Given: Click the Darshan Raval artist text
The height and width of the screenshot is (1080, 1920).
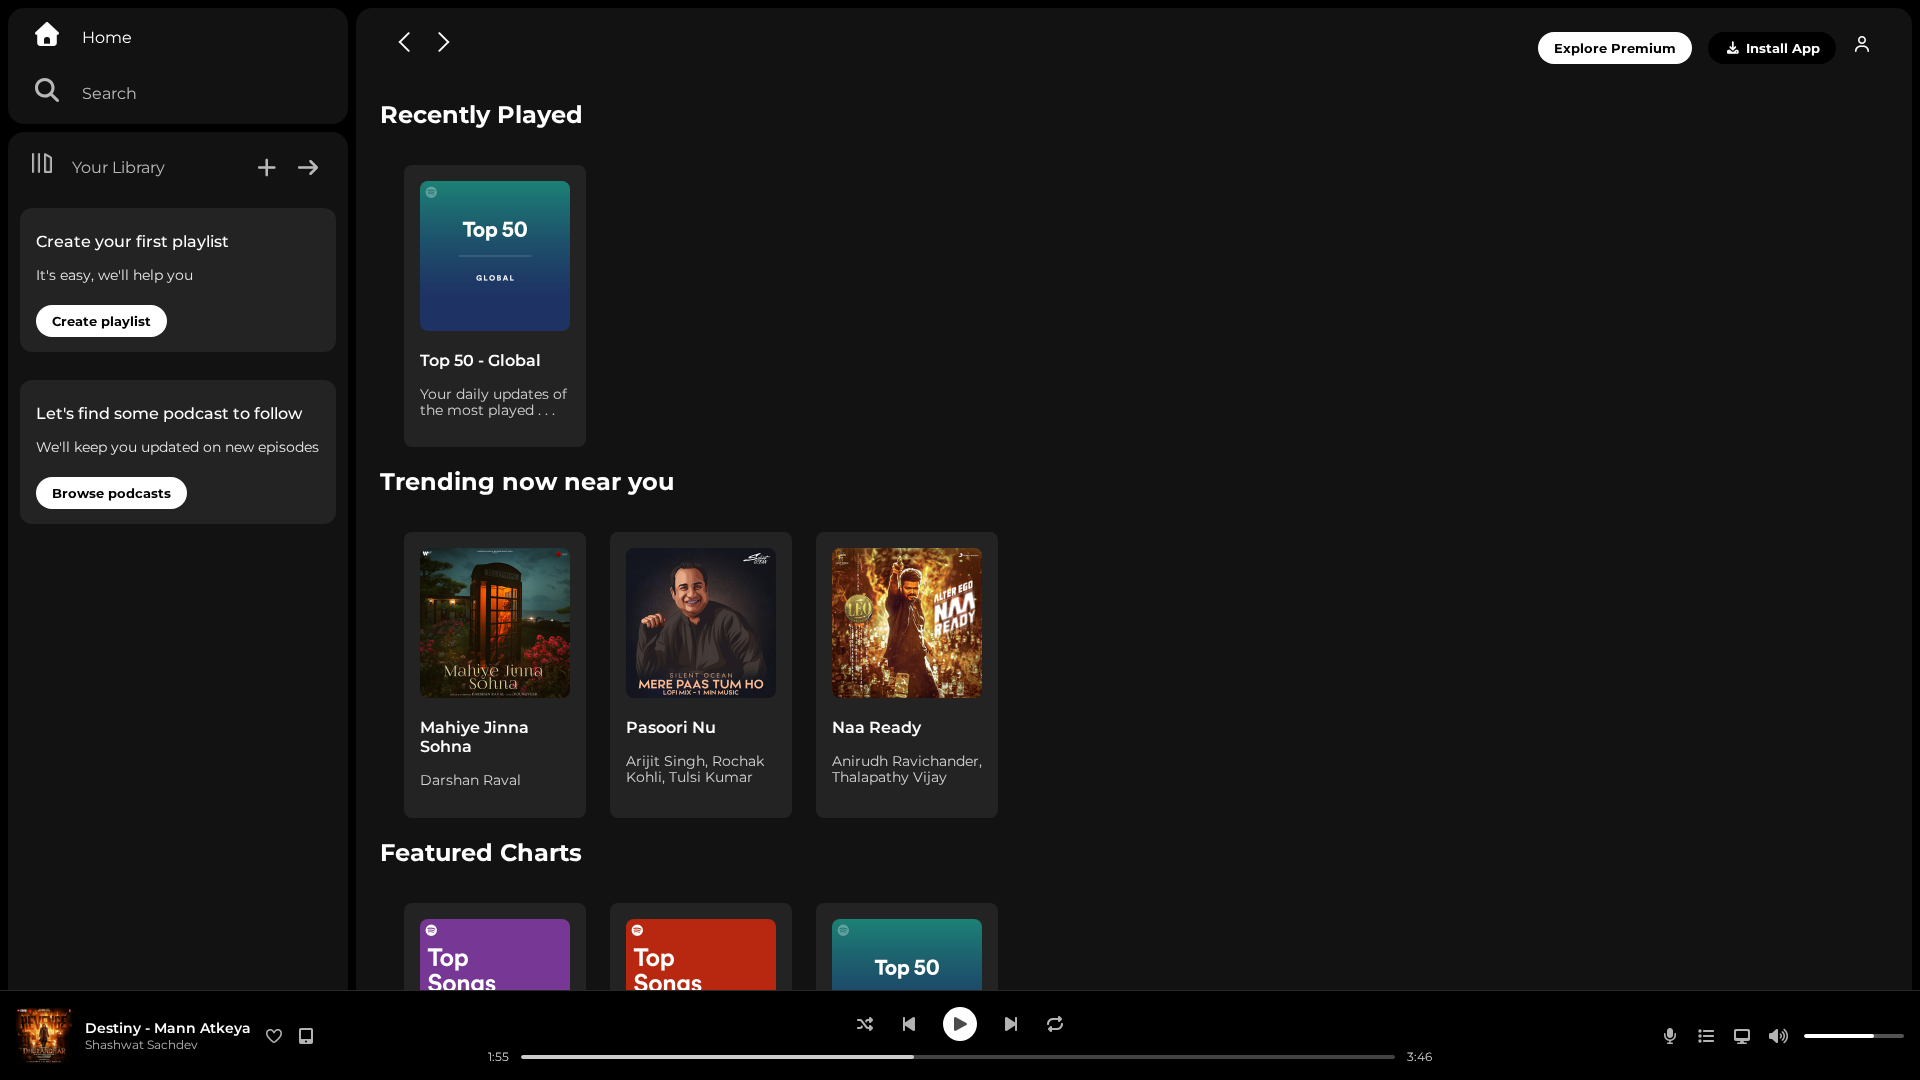Looking at the screenshot, I should click(470, 780).
